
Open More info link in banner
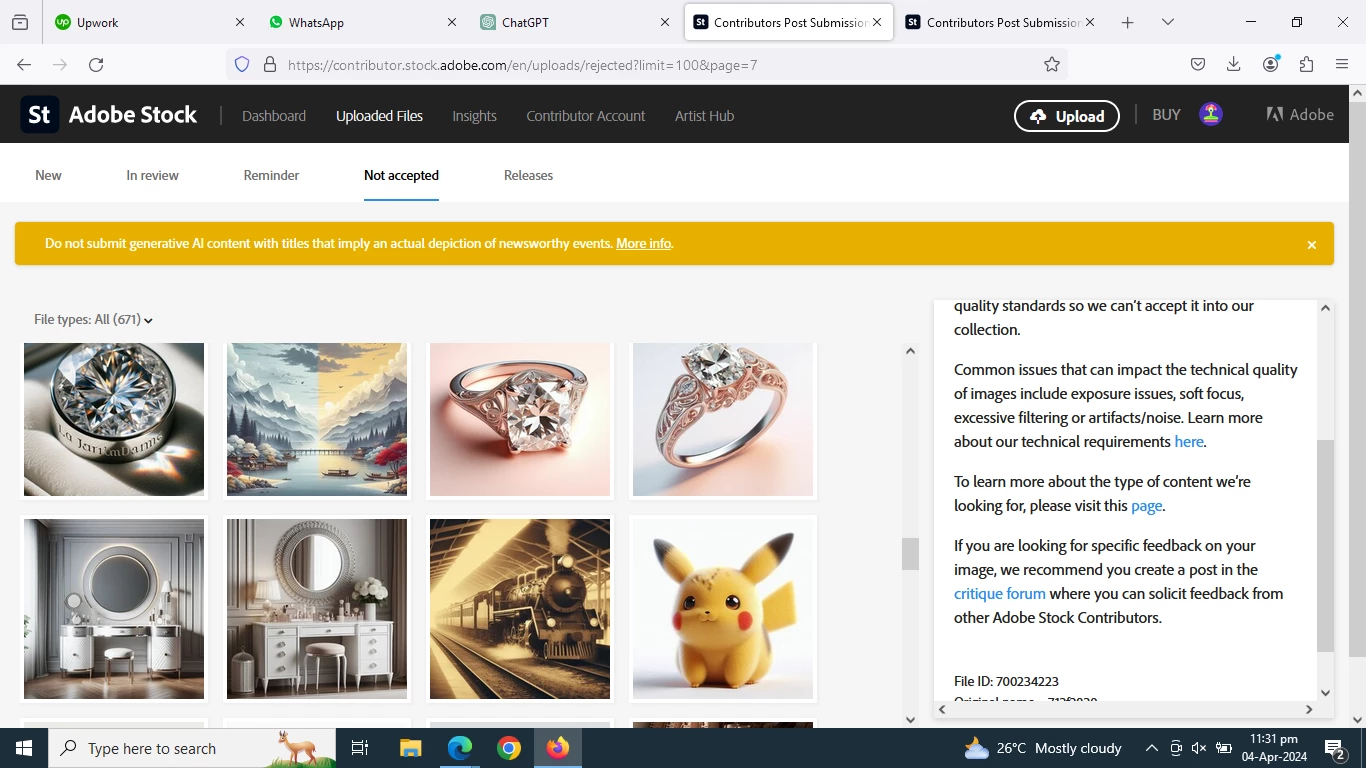coord(643,243)
